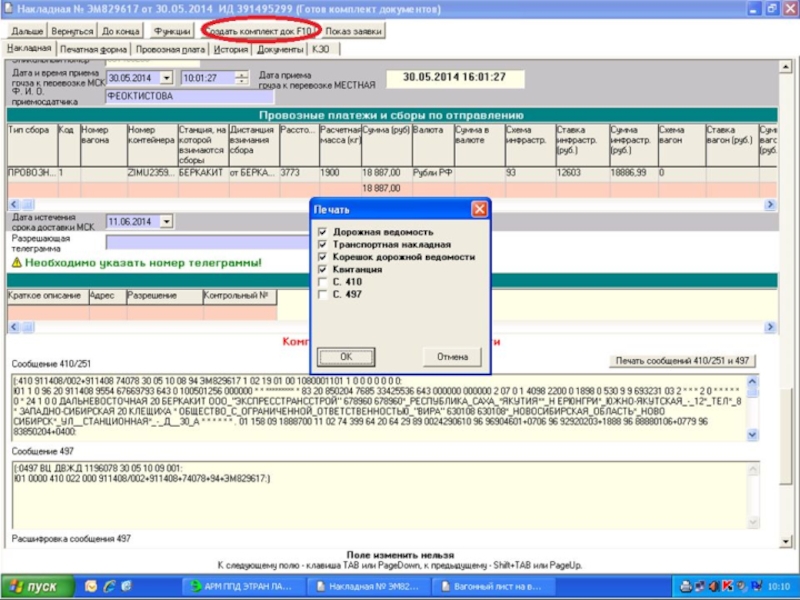Enable the С. 410 checkbox
This screenshot has height=600, width=800.
tap(322, 282)
